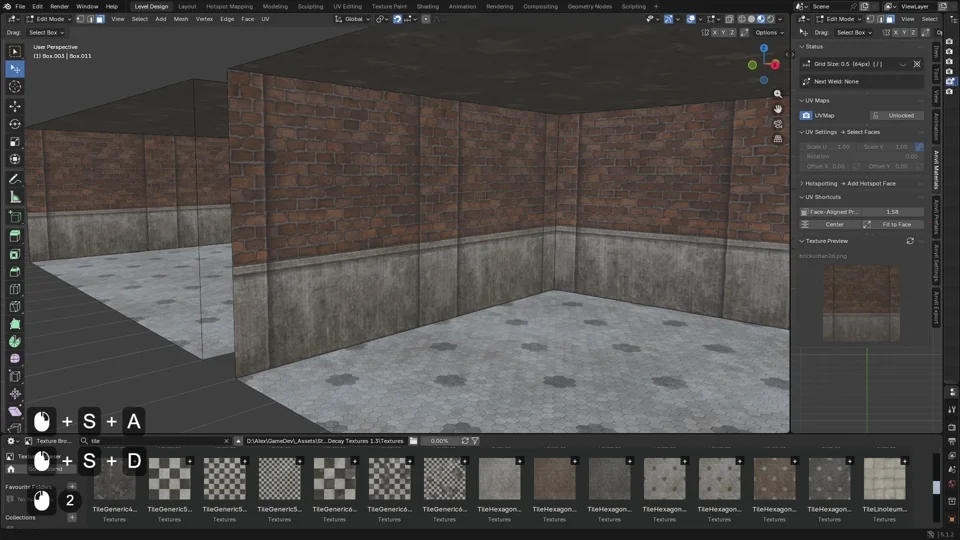Select the Smooth tool

(x=15, y=359)
